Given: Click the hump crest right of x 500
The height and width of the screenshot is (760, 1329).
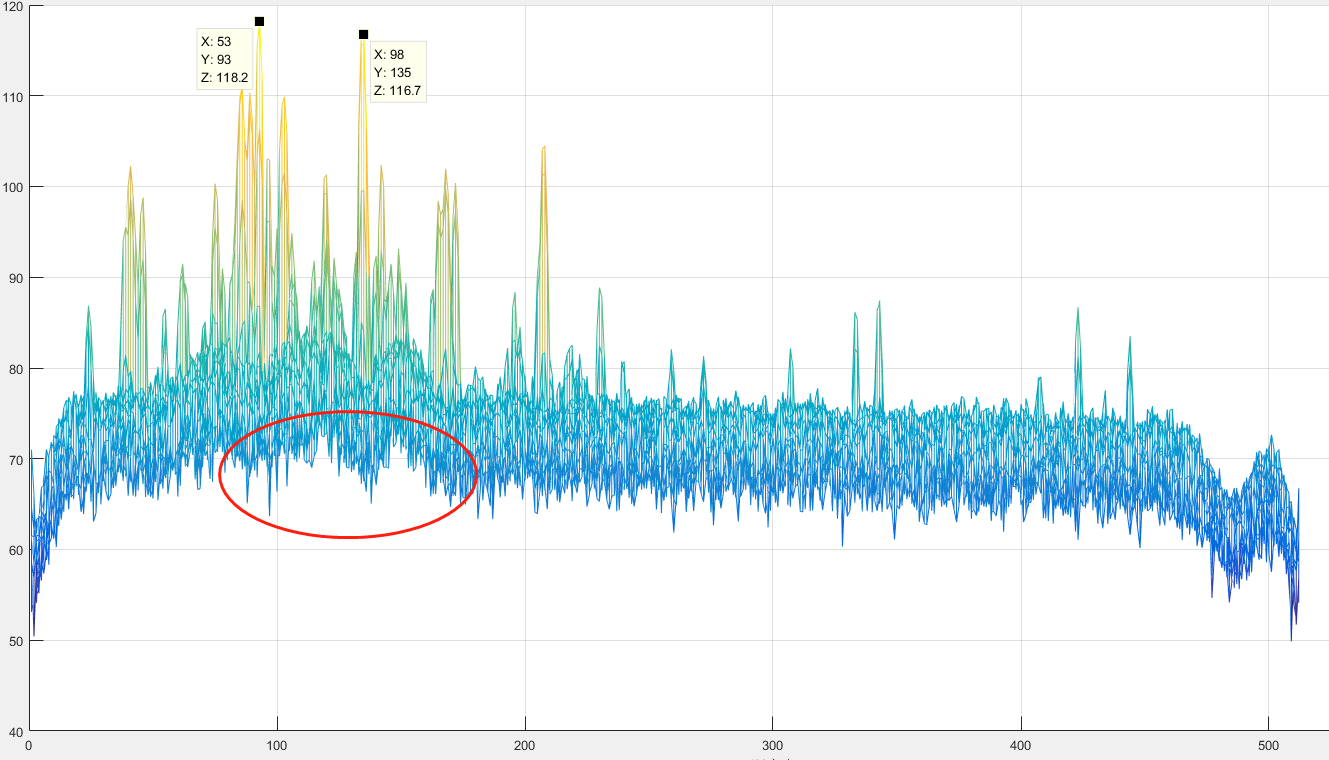Looking at the screenshot, I should pos(1271,437).
